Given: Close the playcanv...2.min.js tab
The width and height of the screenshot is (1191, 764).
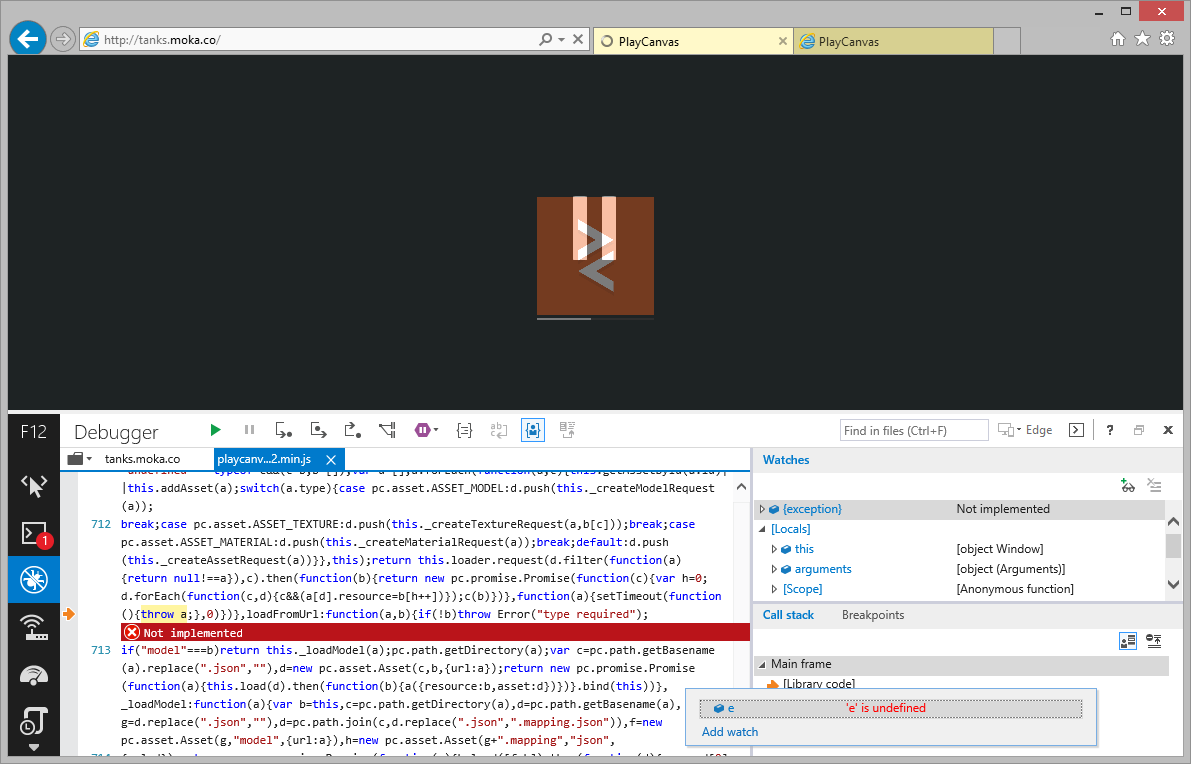Looking at the screenshot, I should click(x=330, y=459).
